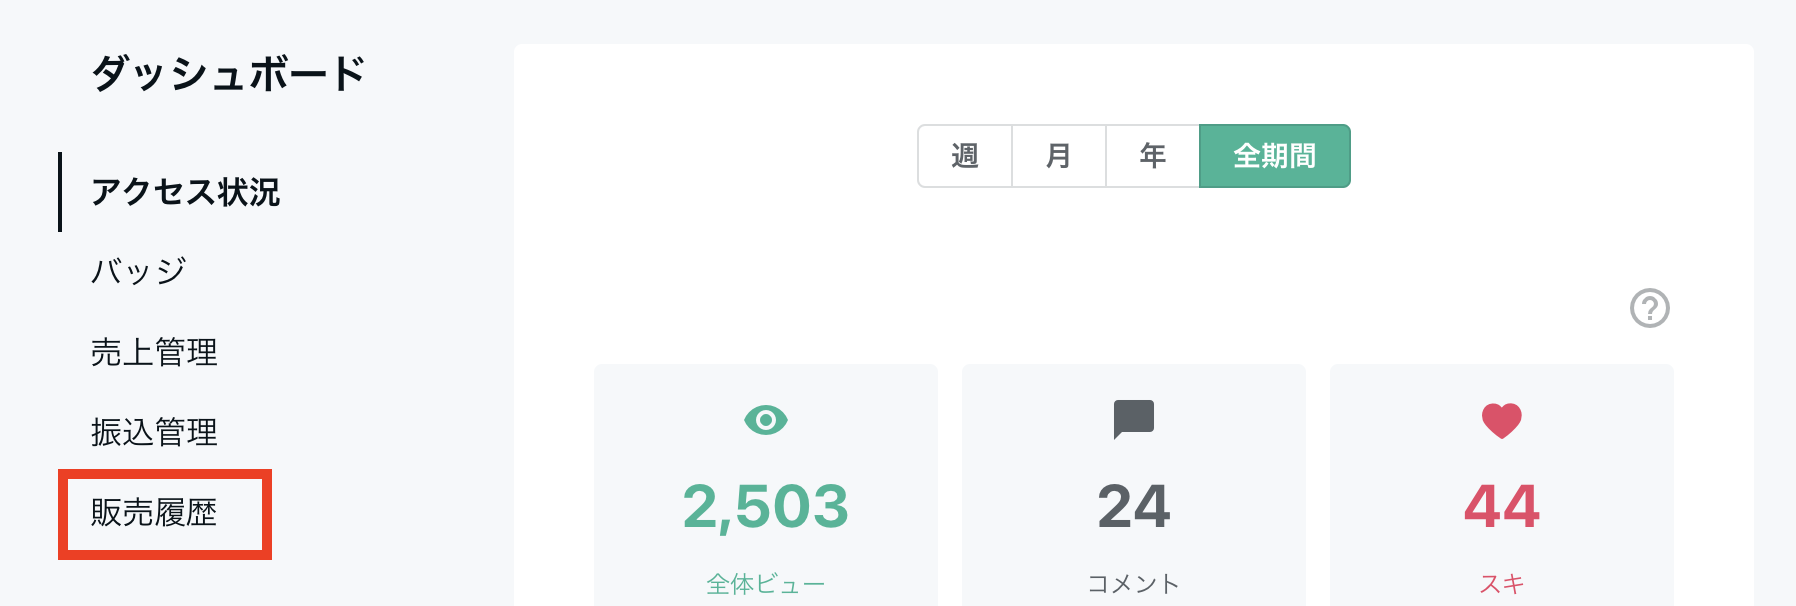This screenshot has height=606, width=1796.
Task: Click the green eye views icon
Action: click(766, 420)
